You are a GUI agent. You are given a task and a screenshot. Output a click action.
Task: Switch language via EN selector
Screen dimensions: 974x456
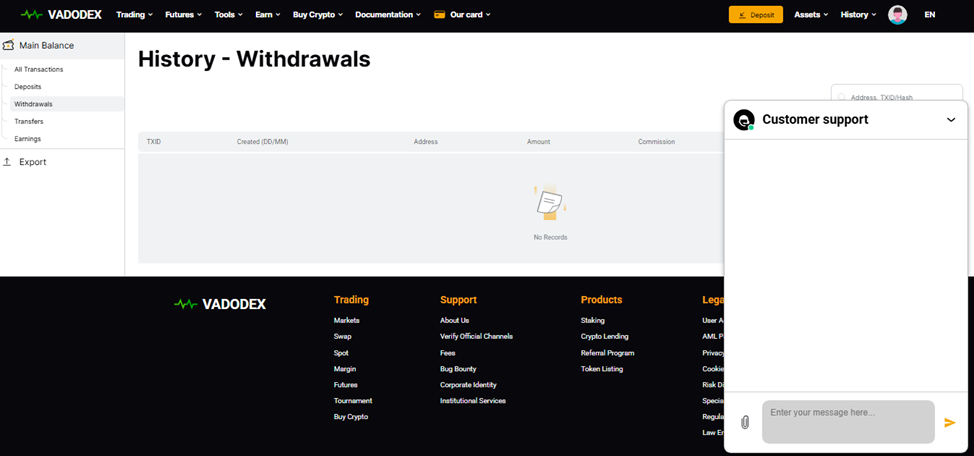tap(929, 14)
